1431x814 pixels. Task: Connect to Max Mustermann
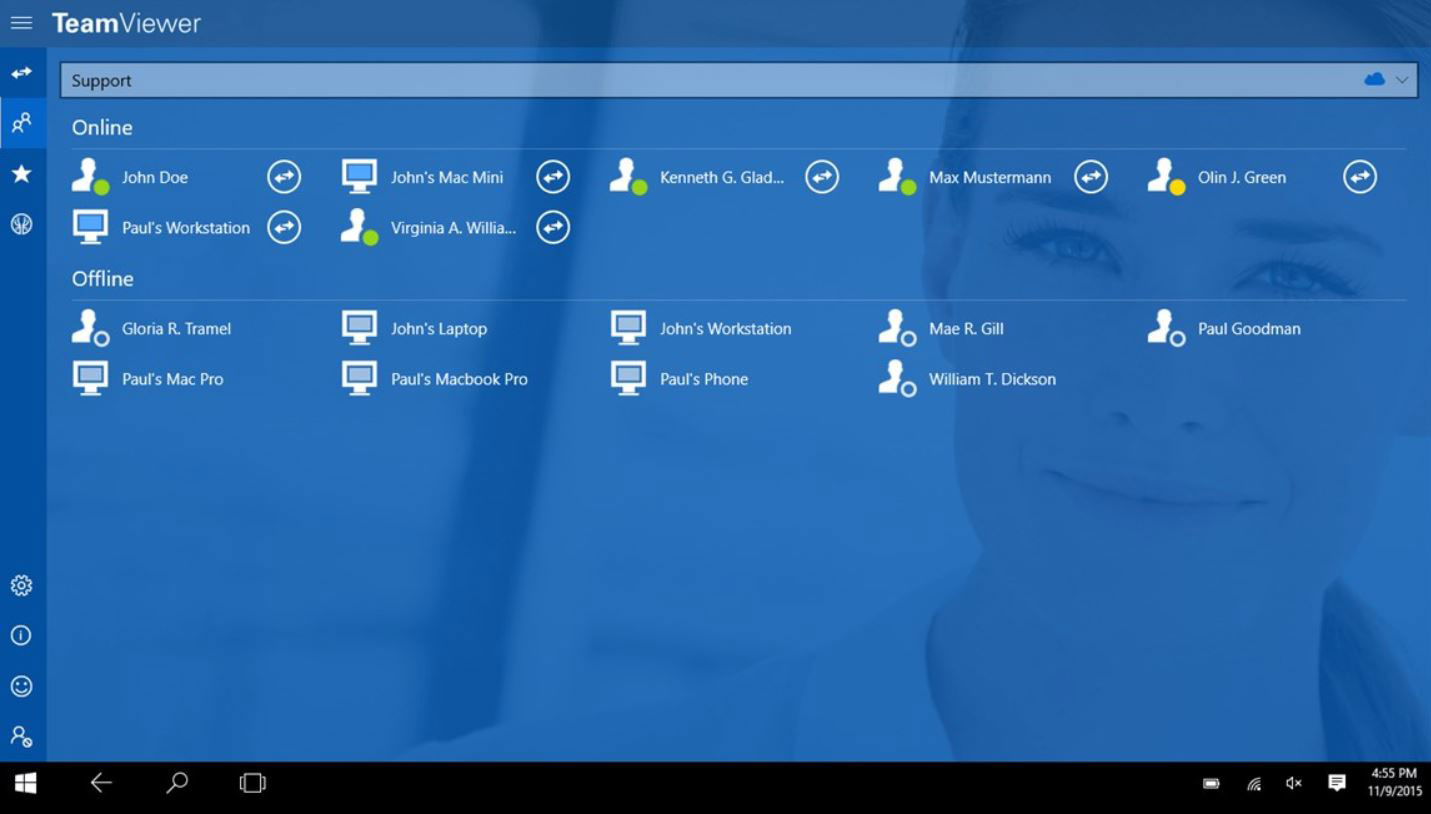(x=1090, y=176)
